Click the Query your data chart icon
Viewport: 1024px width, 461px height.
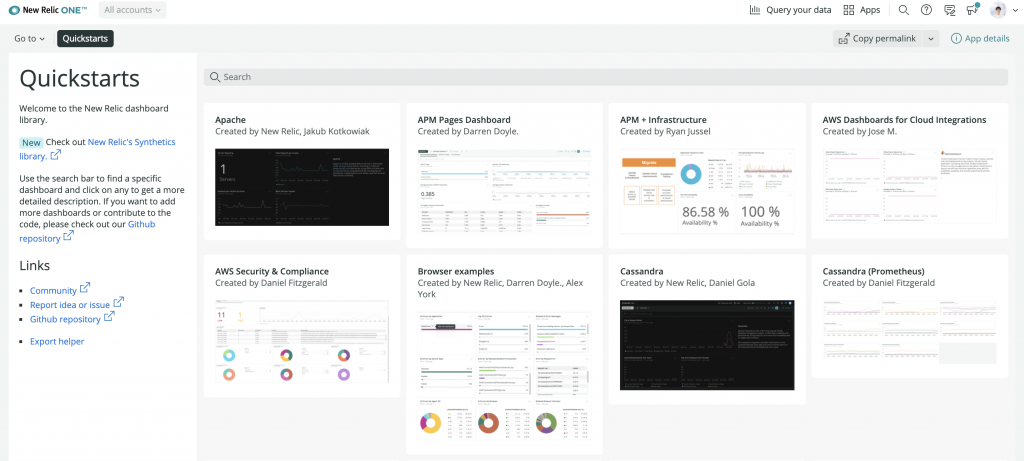click(x=755, y=10)
